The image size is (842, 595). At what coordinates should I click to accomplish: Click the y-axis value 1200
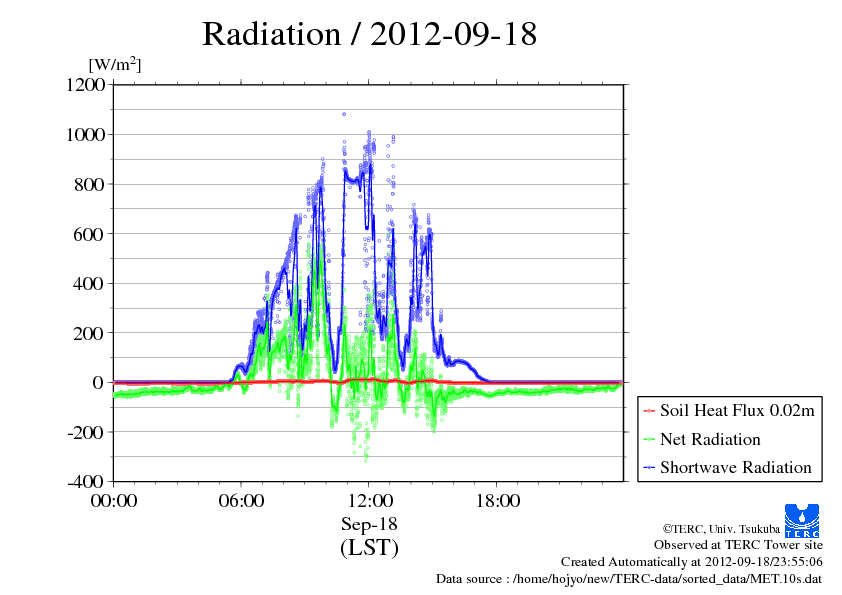click(85, 85)
